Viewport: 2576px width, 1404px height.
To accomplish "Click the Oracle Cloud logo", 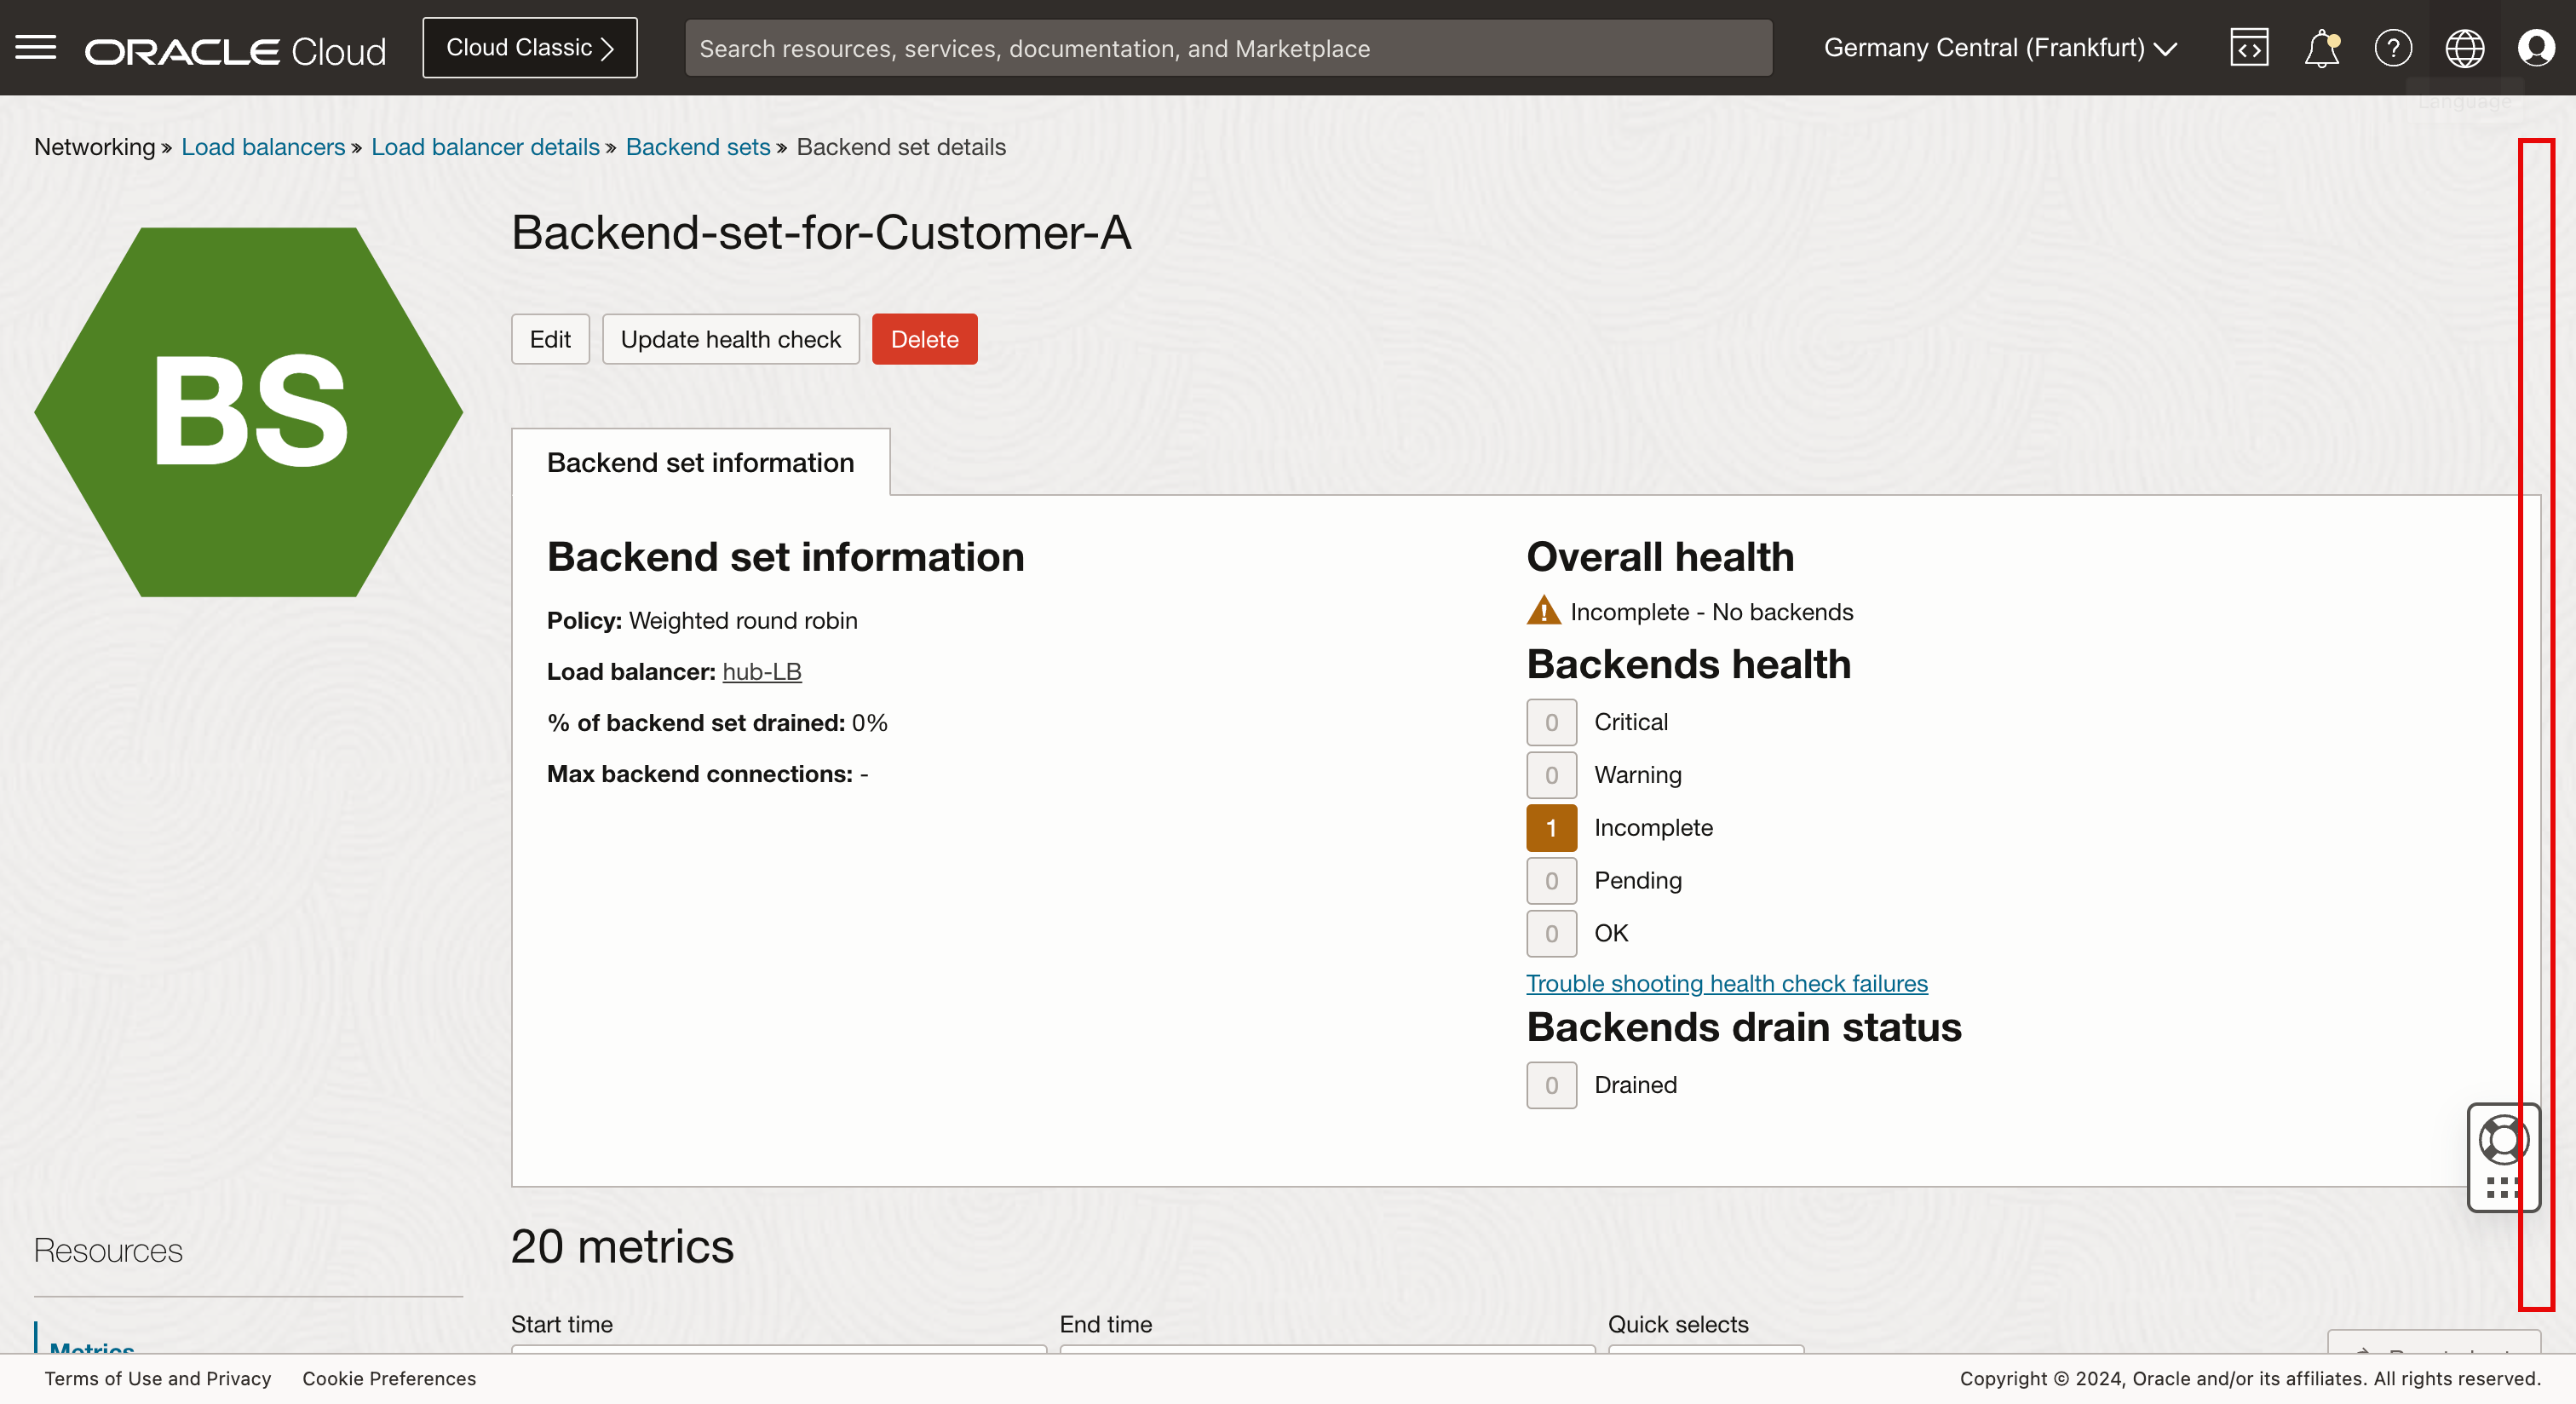I will [235, 50].
